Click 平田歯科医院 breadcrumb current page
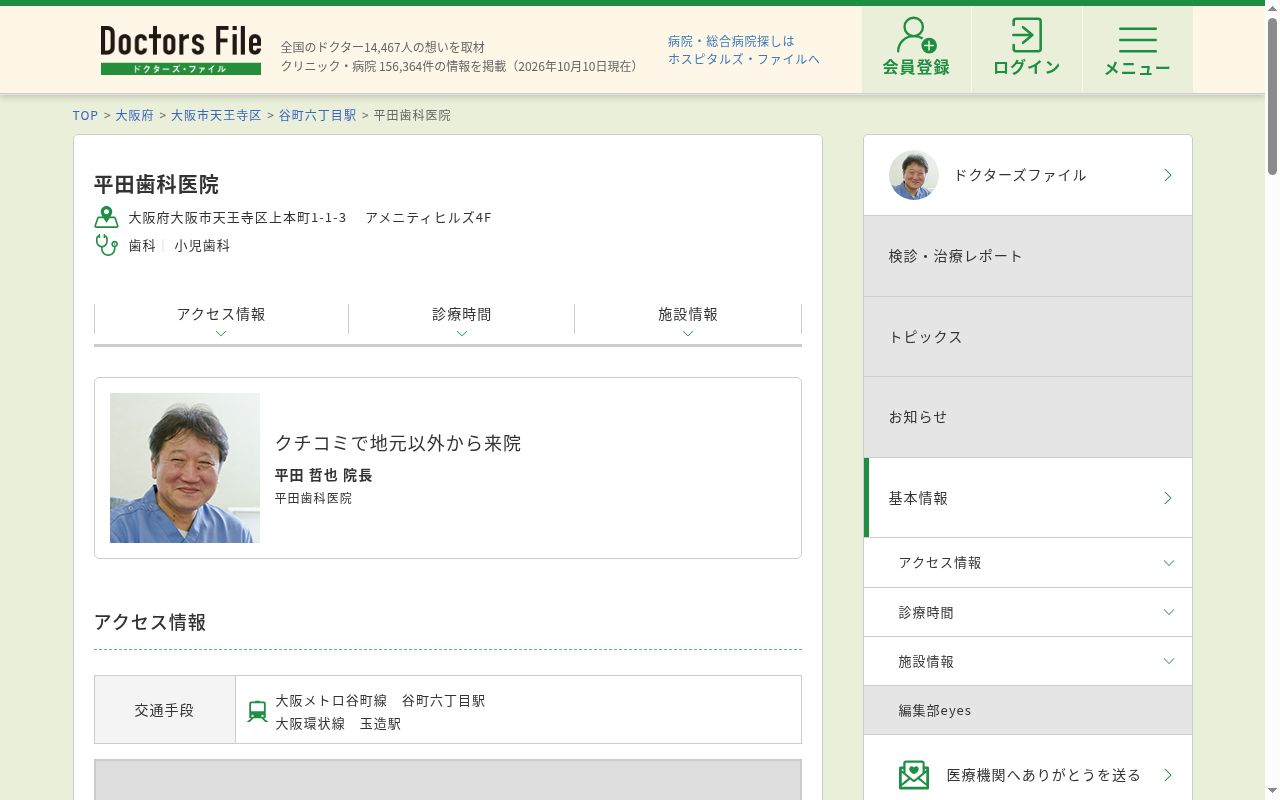 point(412,115)
